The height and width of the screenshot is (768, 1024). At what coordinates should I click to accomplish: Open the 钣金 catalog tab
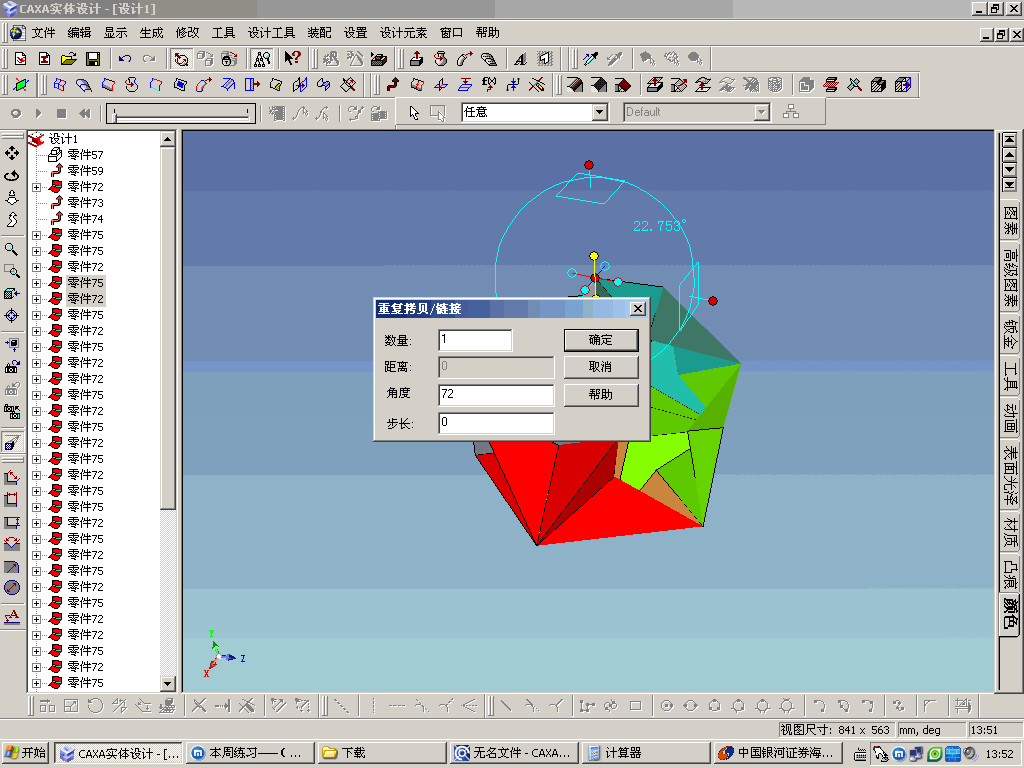[1010, 333]
